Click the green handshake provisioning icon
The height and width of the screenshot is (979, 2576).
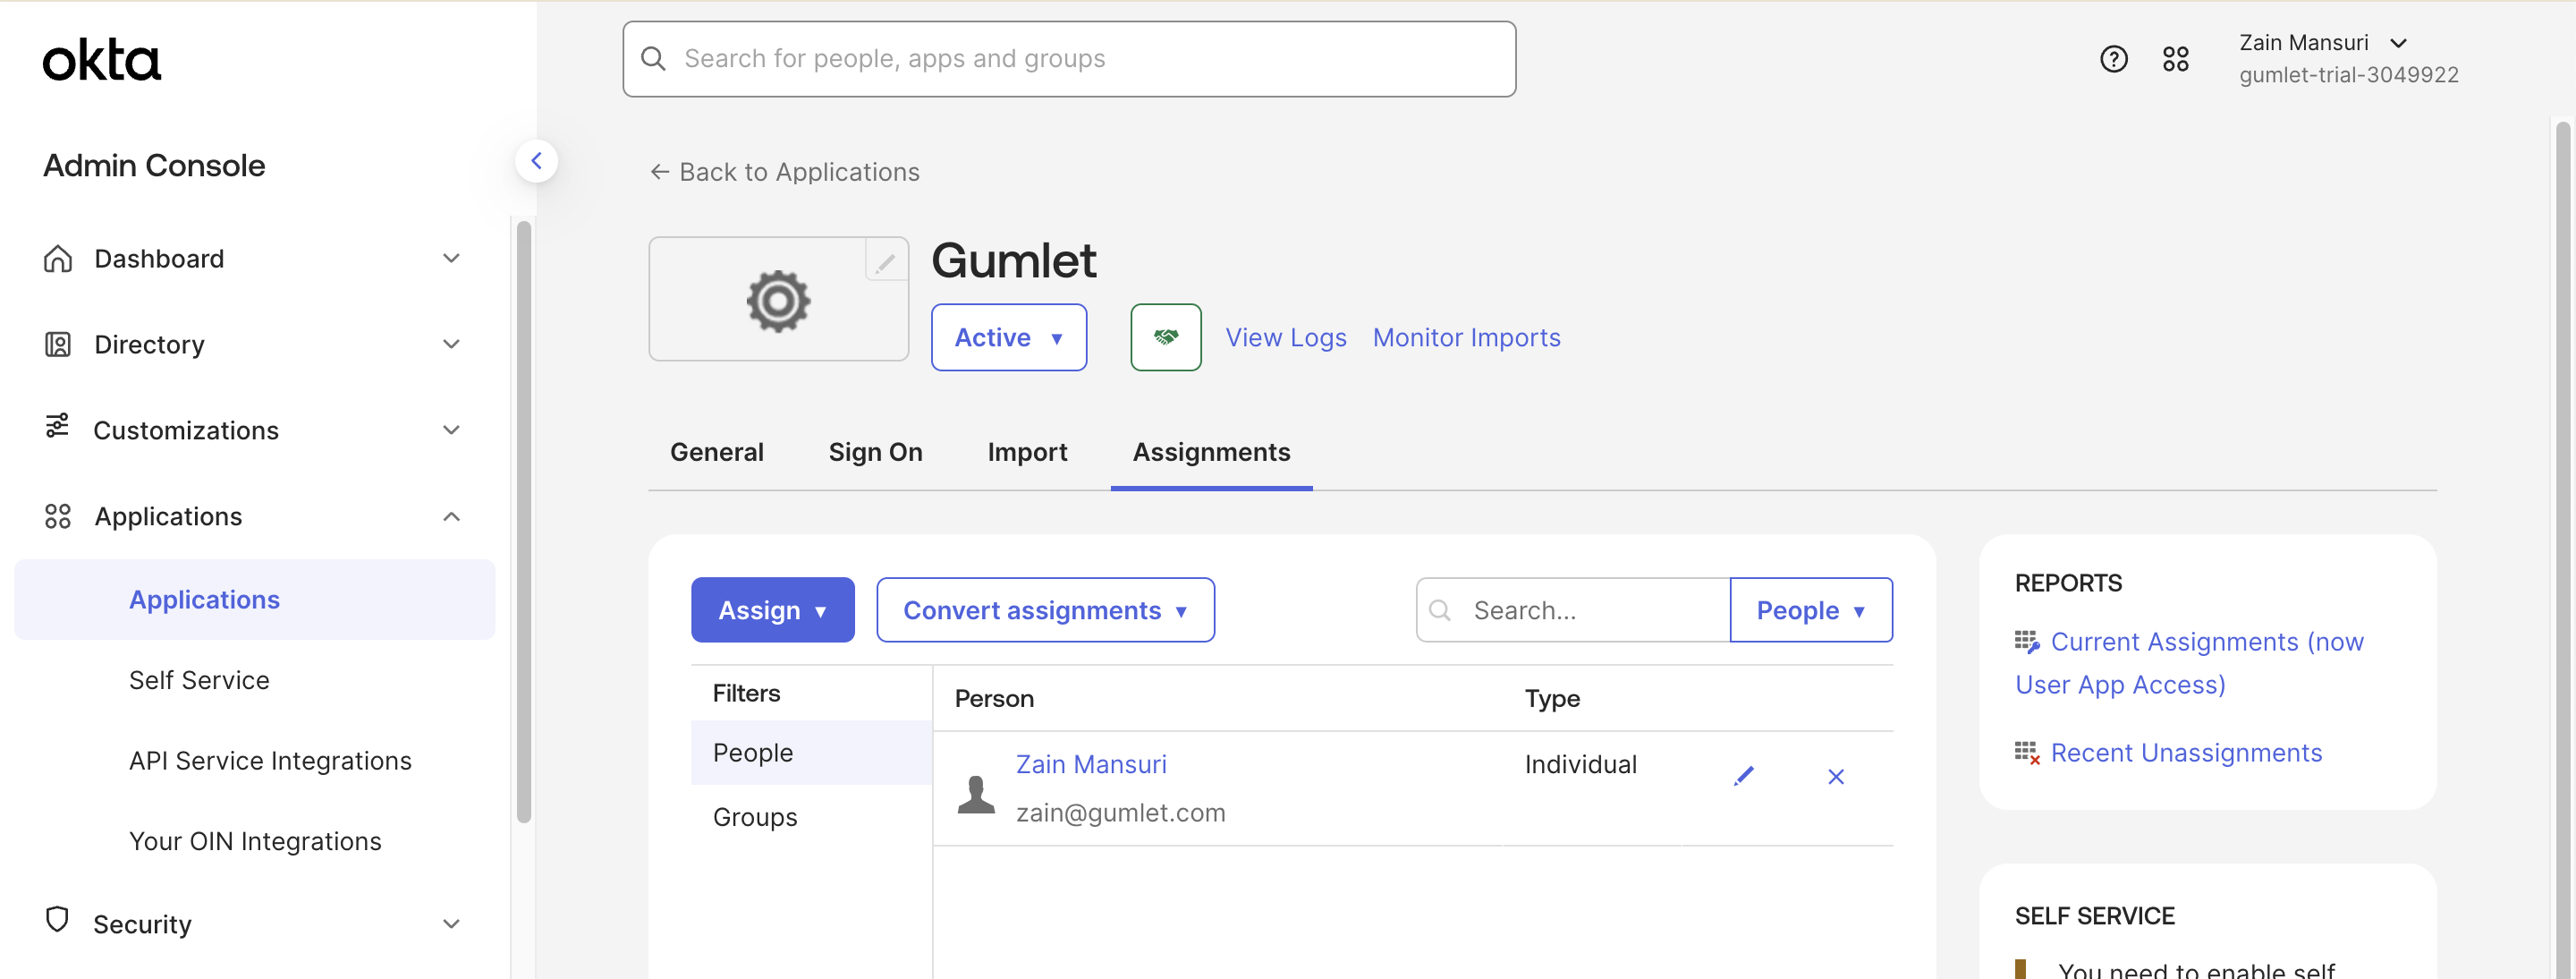pyautogui.click(x=1166, y=337)
